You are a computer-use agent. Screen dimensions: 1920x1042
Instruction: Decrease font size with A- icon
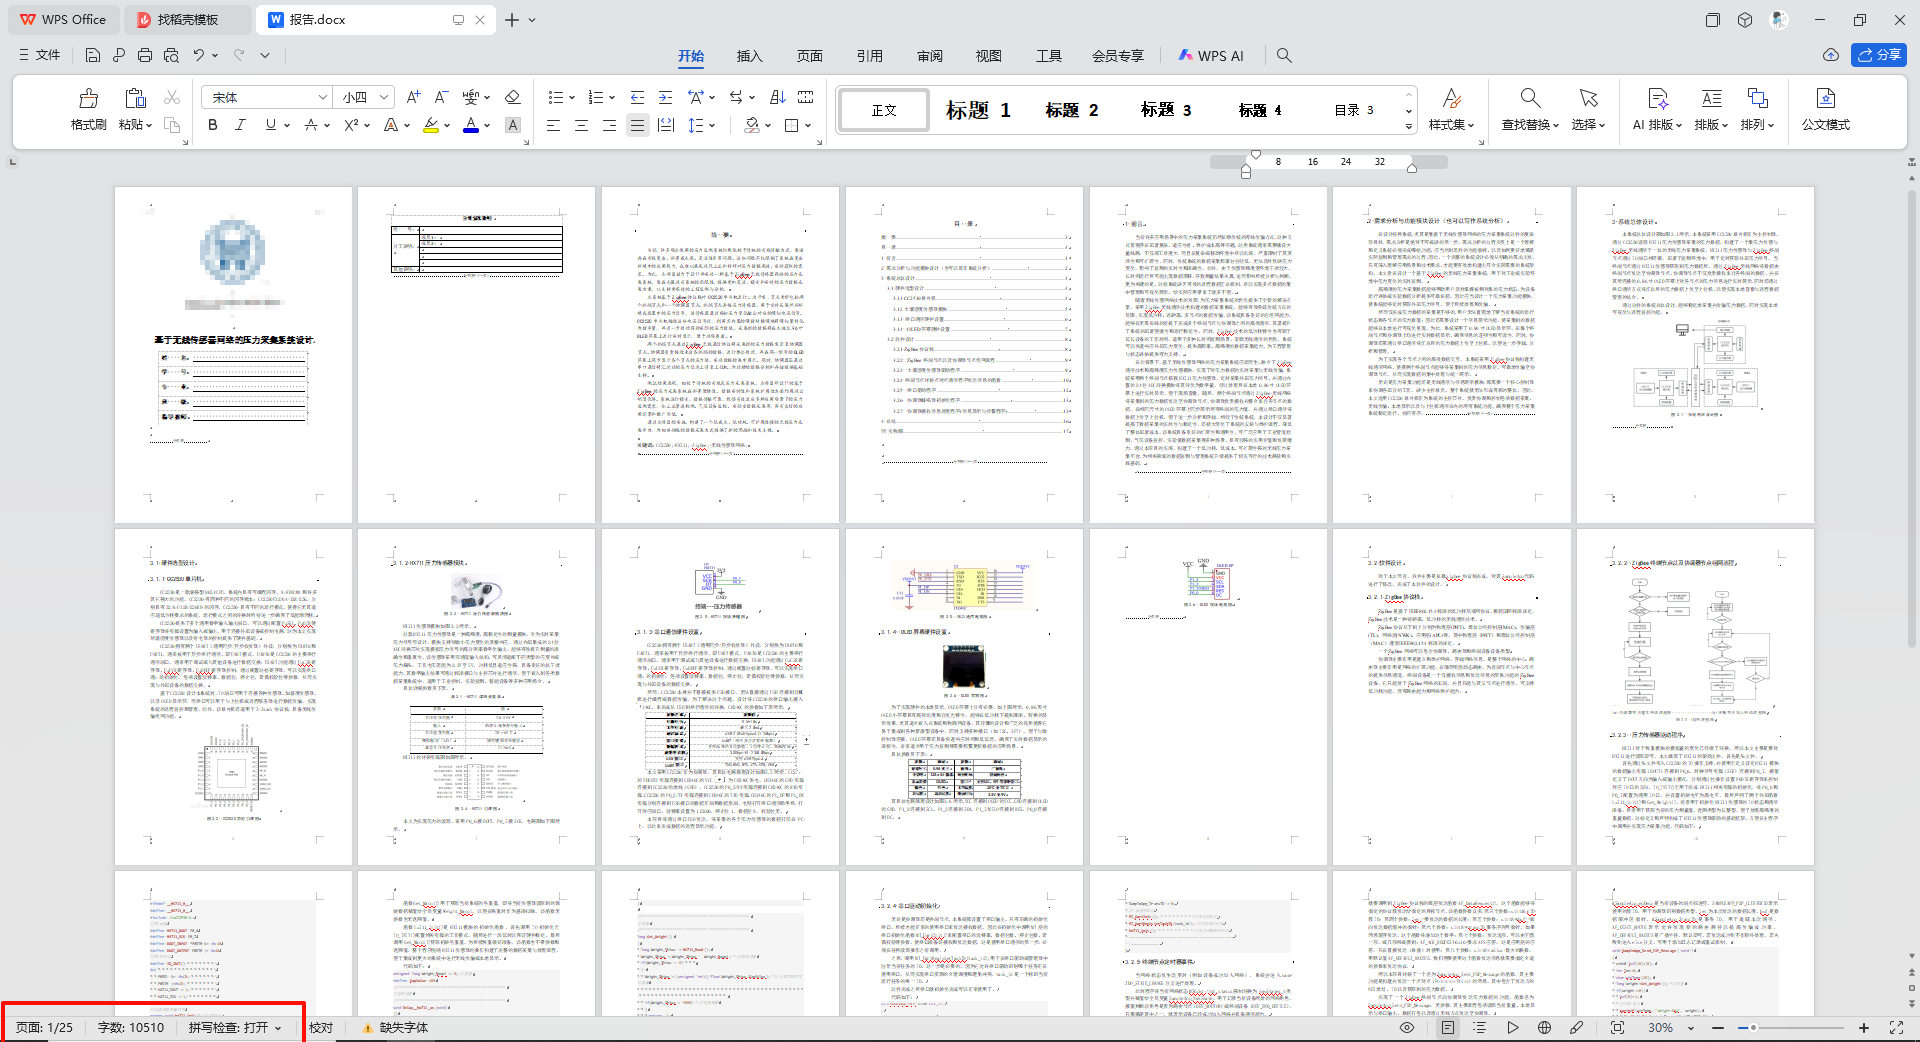pyautogui.click(x=441, y=97)
